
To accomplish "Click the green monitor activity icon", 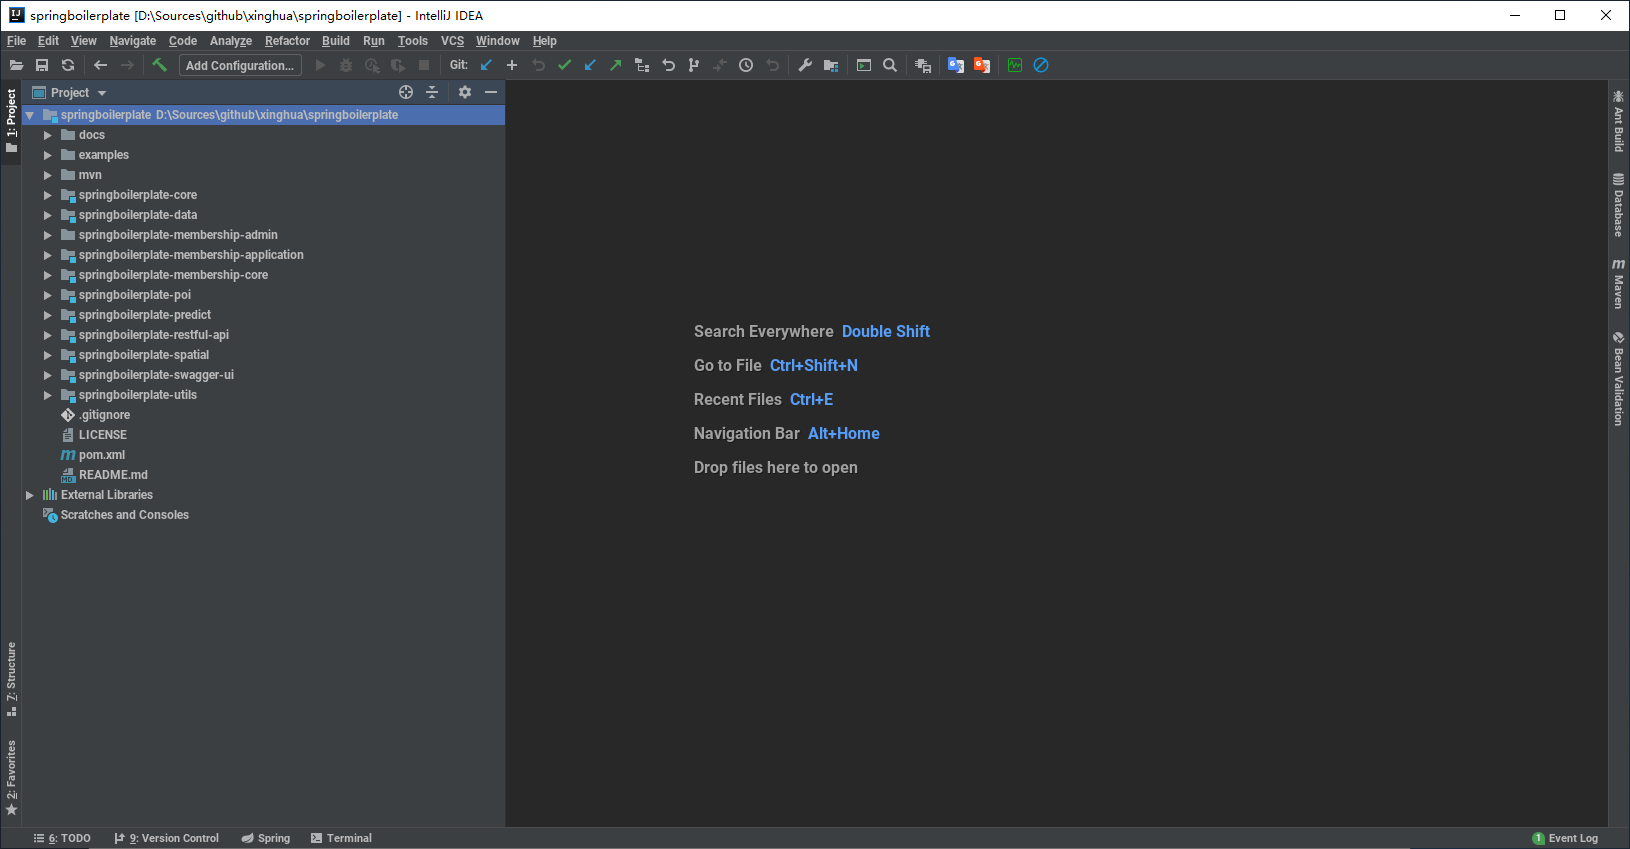I will [1015, 65].
